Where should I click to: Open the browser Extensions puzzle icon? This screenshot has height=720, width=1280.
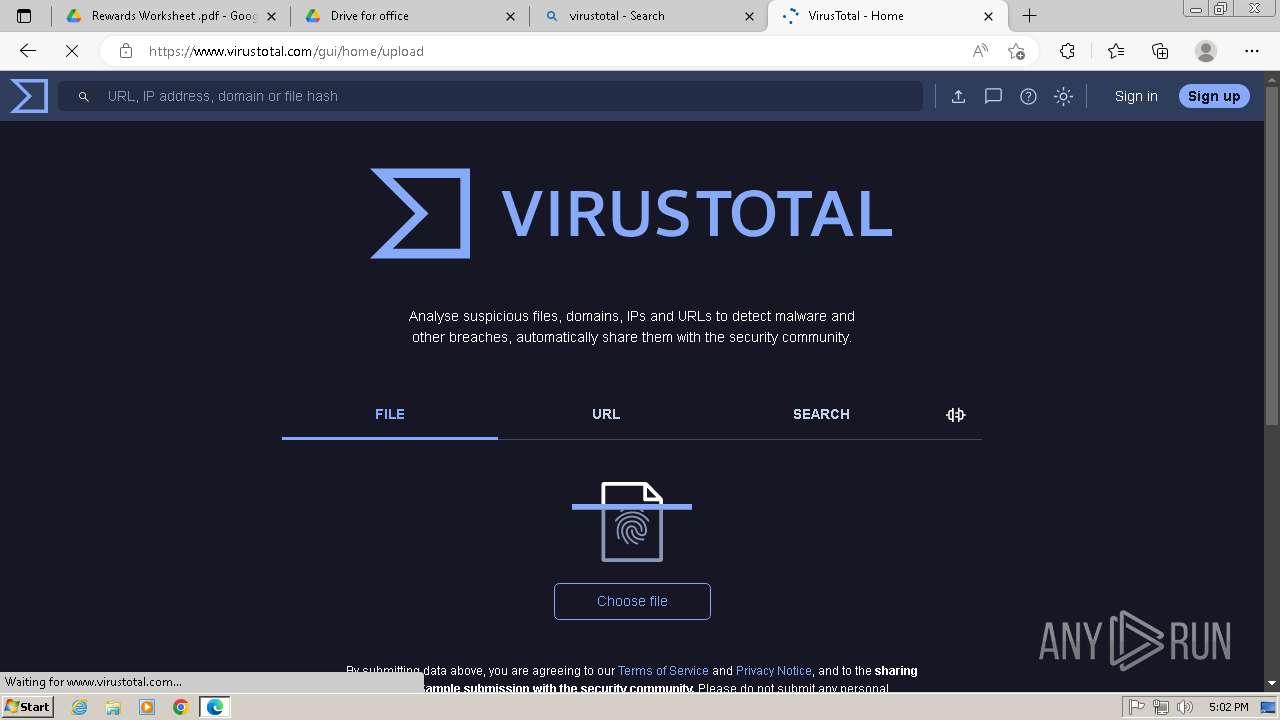(1067, 51)
